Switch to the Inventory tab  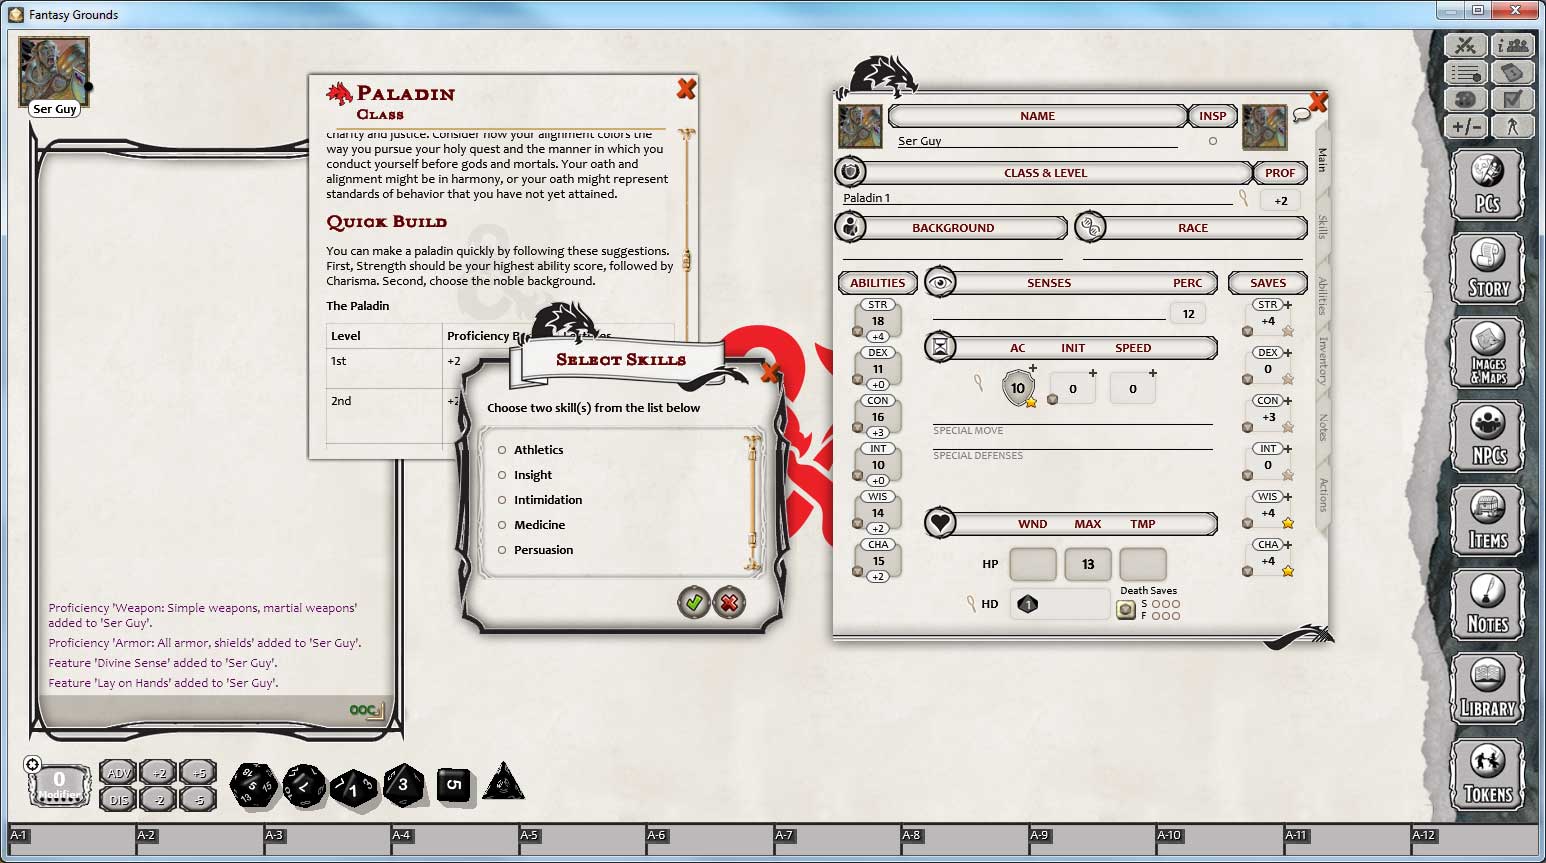coord(1322,360)
